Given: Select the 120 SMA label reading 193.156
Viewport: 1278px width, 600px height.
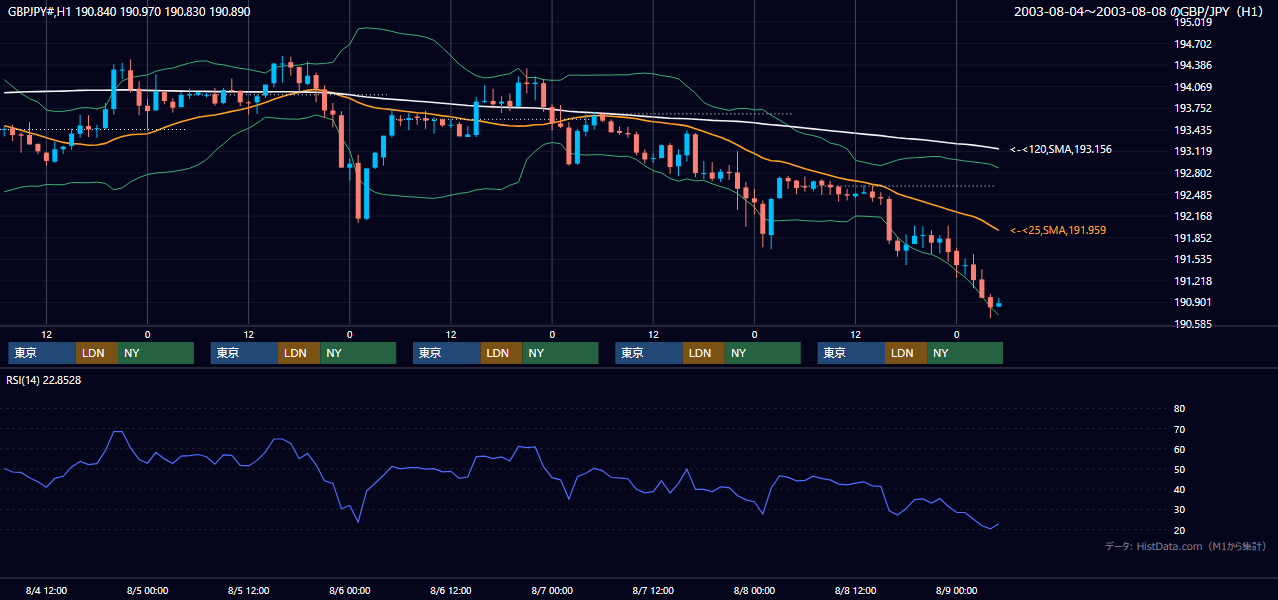Looking at the screenshot, I should [x=1061, y=149].
